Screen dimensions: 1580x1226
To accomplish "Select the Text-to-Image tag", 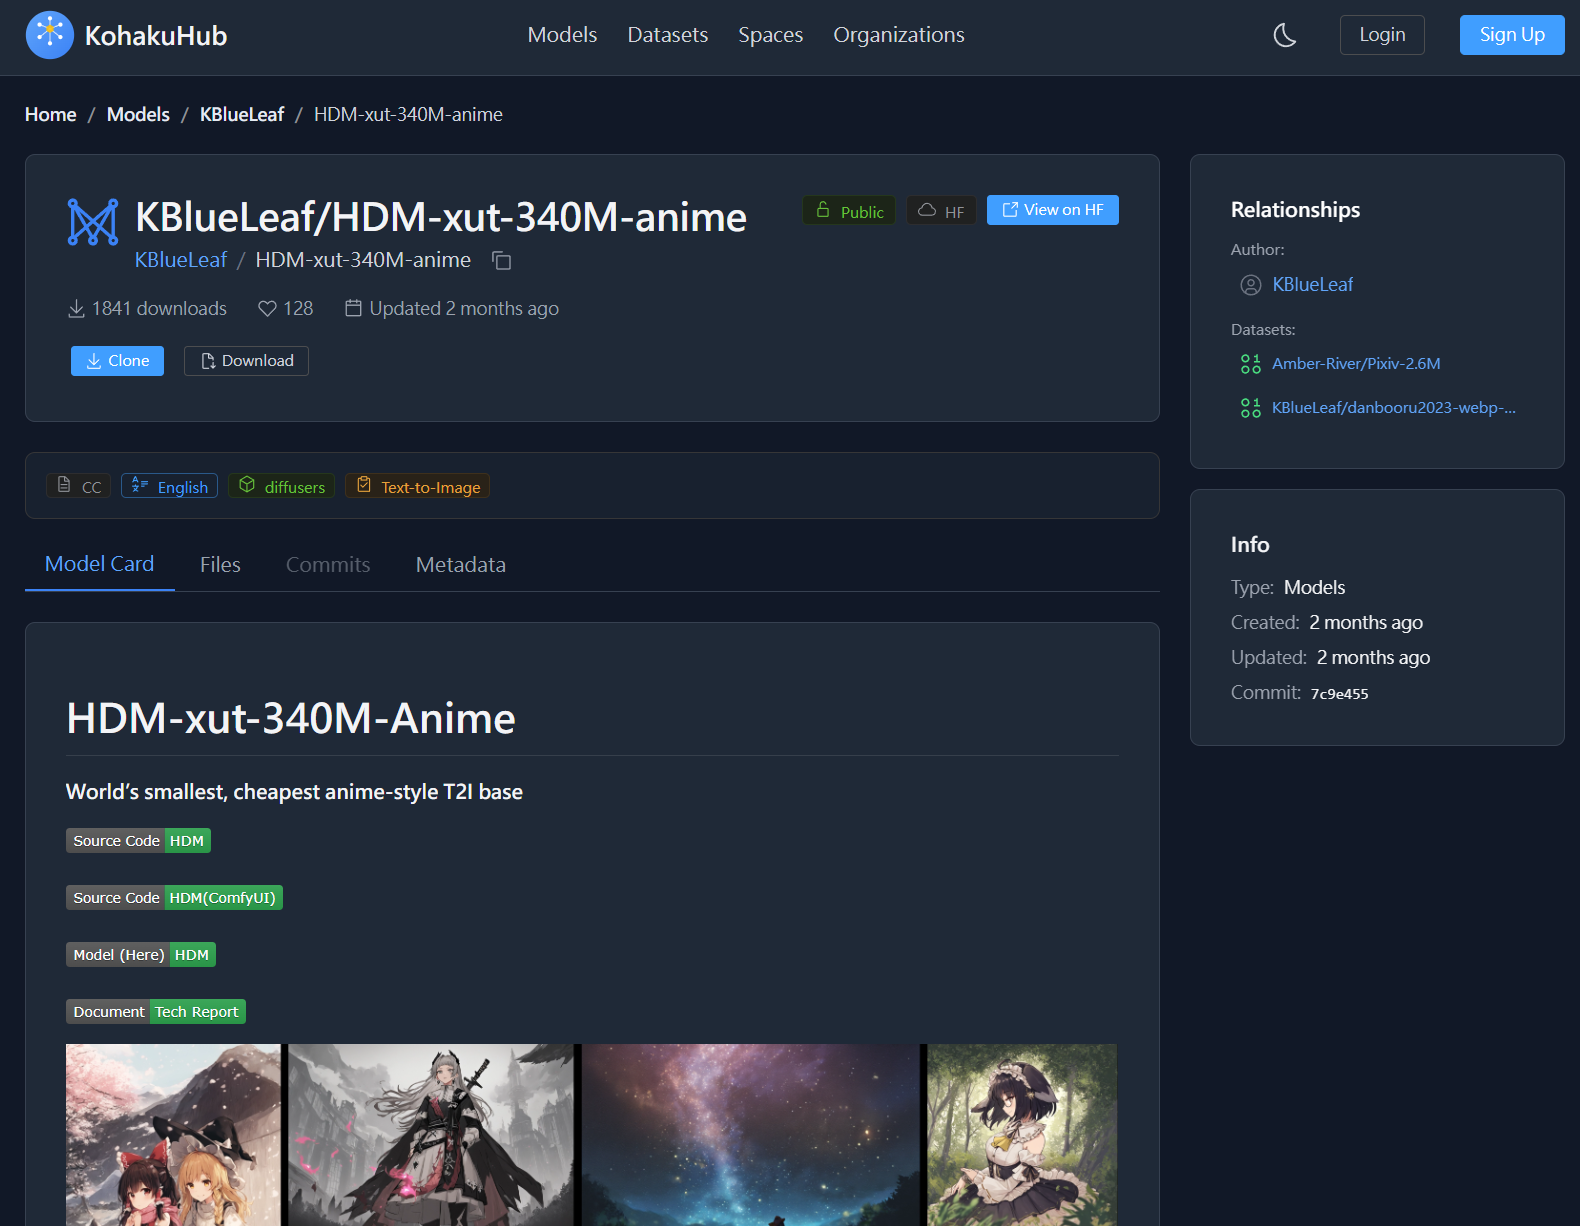I will click(x=418, y=487).
